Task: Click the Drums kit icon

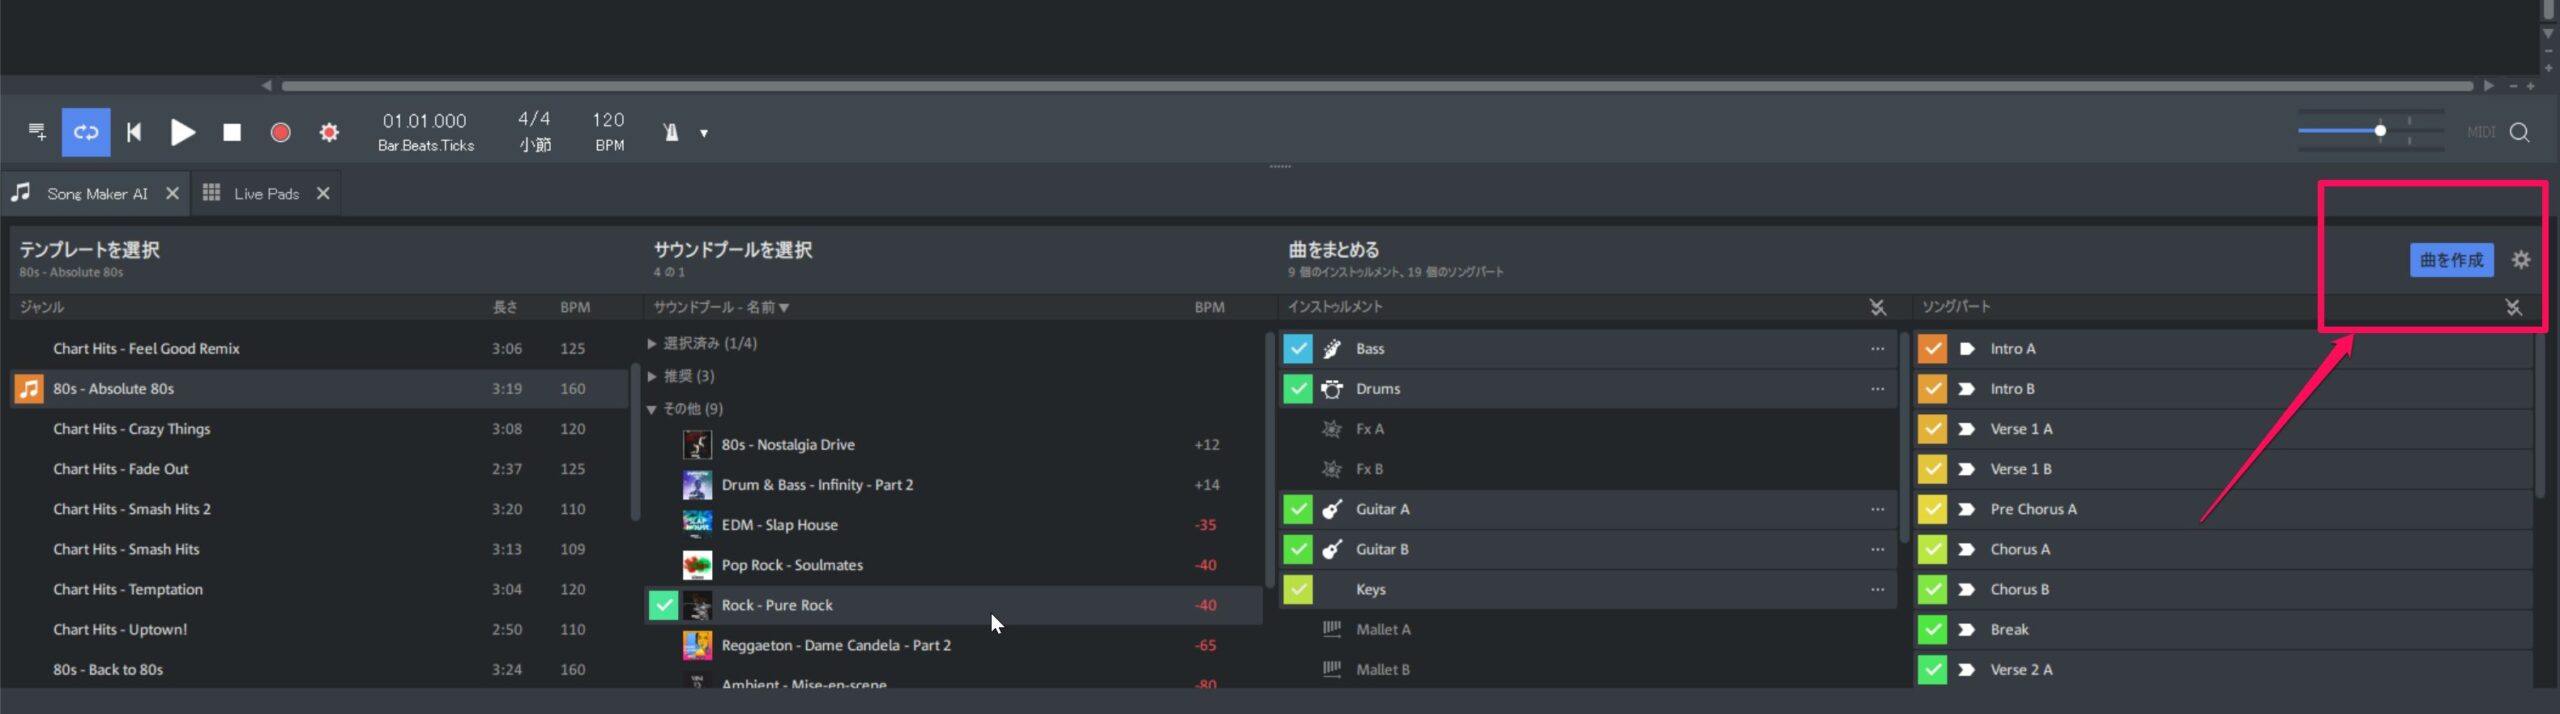Action: [1332, 389]
